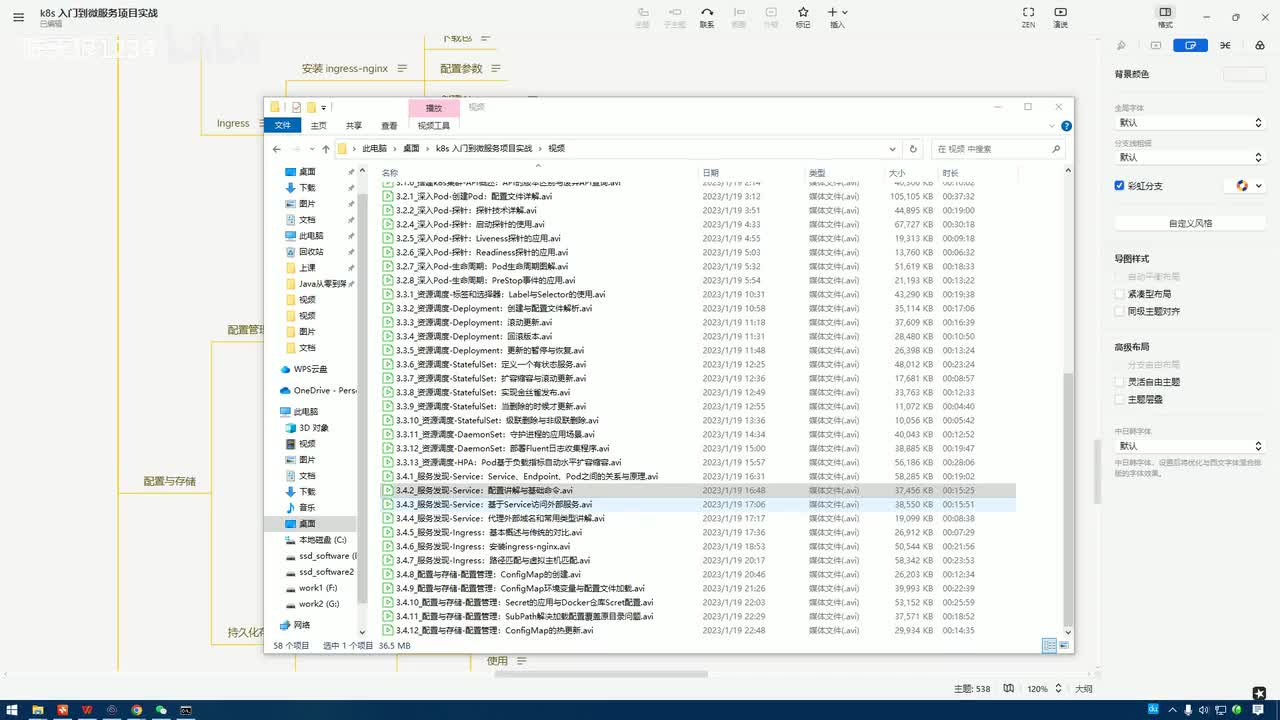
Task: Click the properties icon in quick access toolbar
Action: point(296,107)
